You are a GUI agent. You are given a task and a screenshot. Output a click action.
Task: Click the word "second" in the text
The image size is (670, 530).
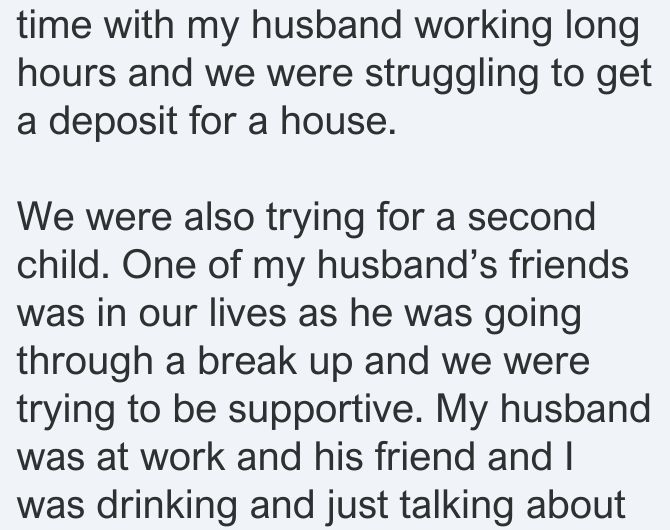pos(532,216)
